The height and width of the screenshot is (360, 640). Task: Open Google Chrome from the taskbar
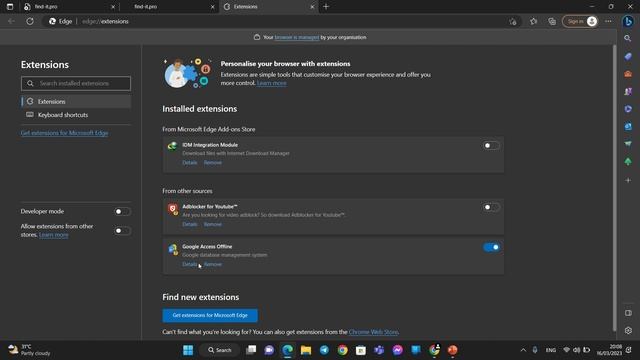pos(342,350)
